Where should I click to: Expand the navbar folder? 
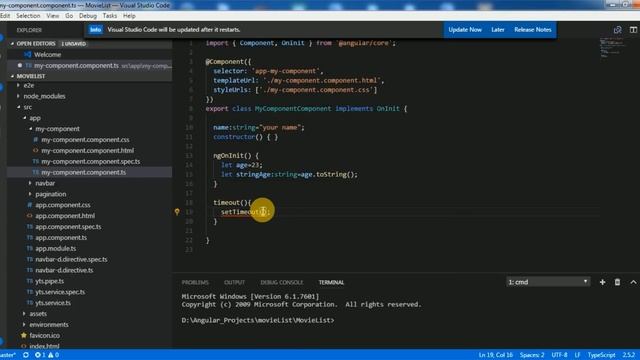pyautogui.click(x=45, y=183)
